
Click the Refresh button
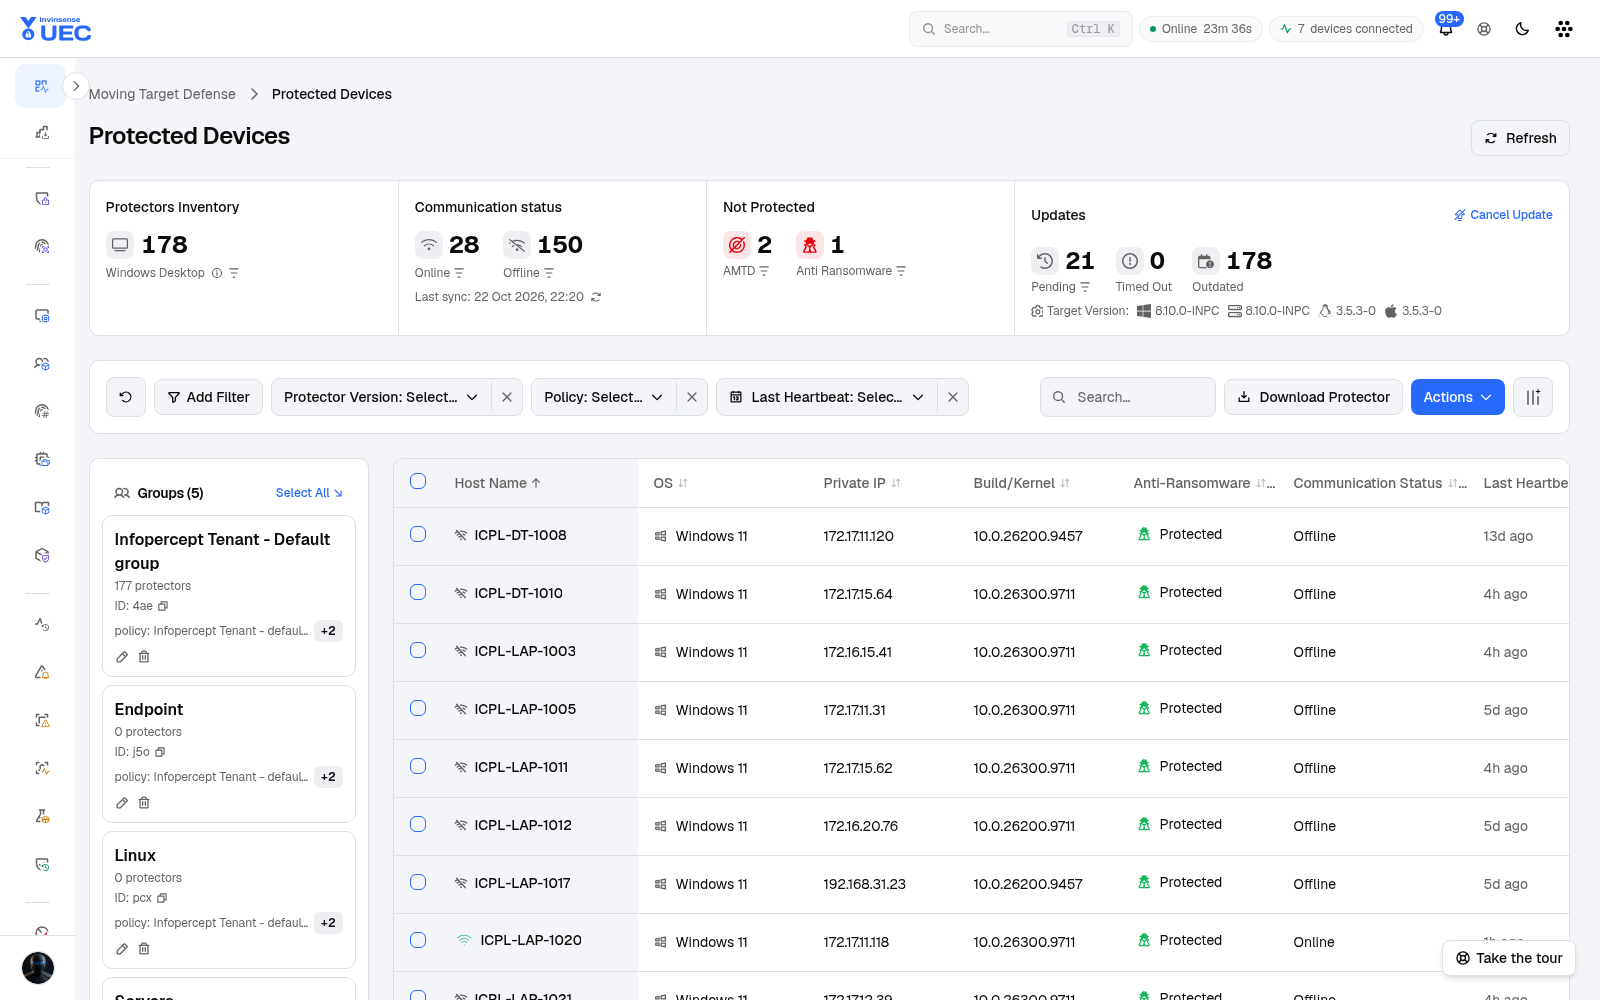[x=1520, y=138]
